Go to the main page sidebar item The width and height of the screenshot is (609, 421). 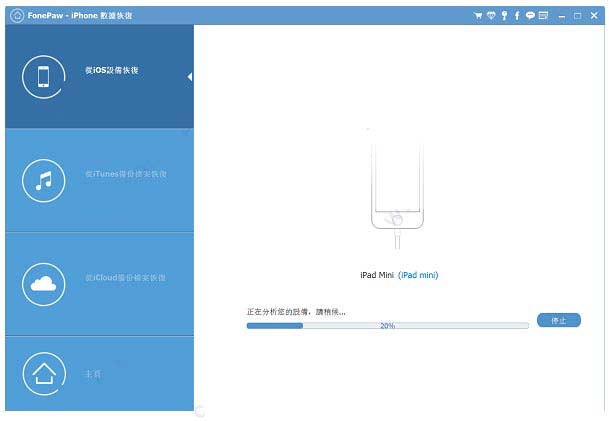pyautogui.click(x=99, y=374)
